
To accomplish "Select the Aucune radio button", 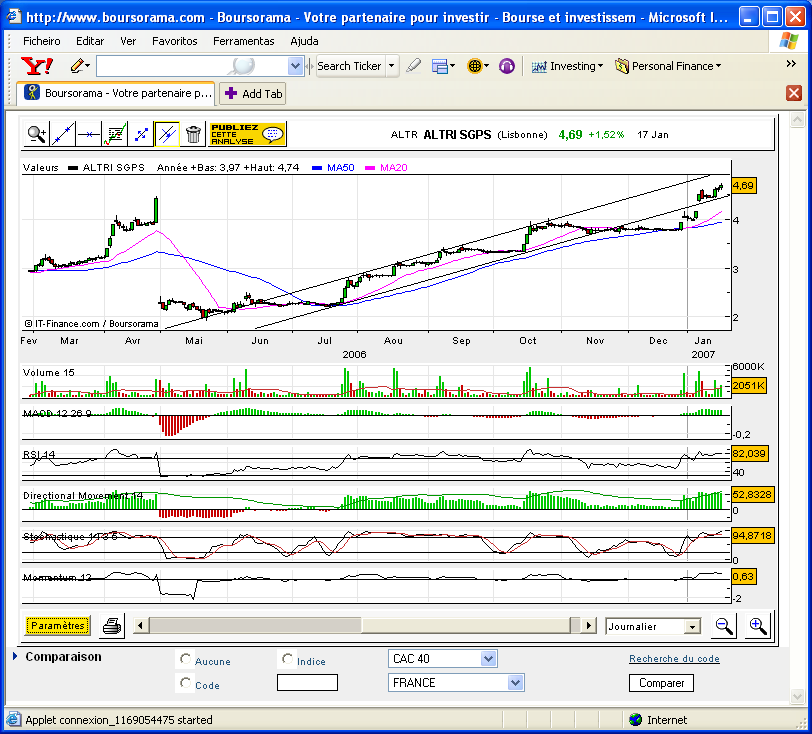I will point(185,658).
